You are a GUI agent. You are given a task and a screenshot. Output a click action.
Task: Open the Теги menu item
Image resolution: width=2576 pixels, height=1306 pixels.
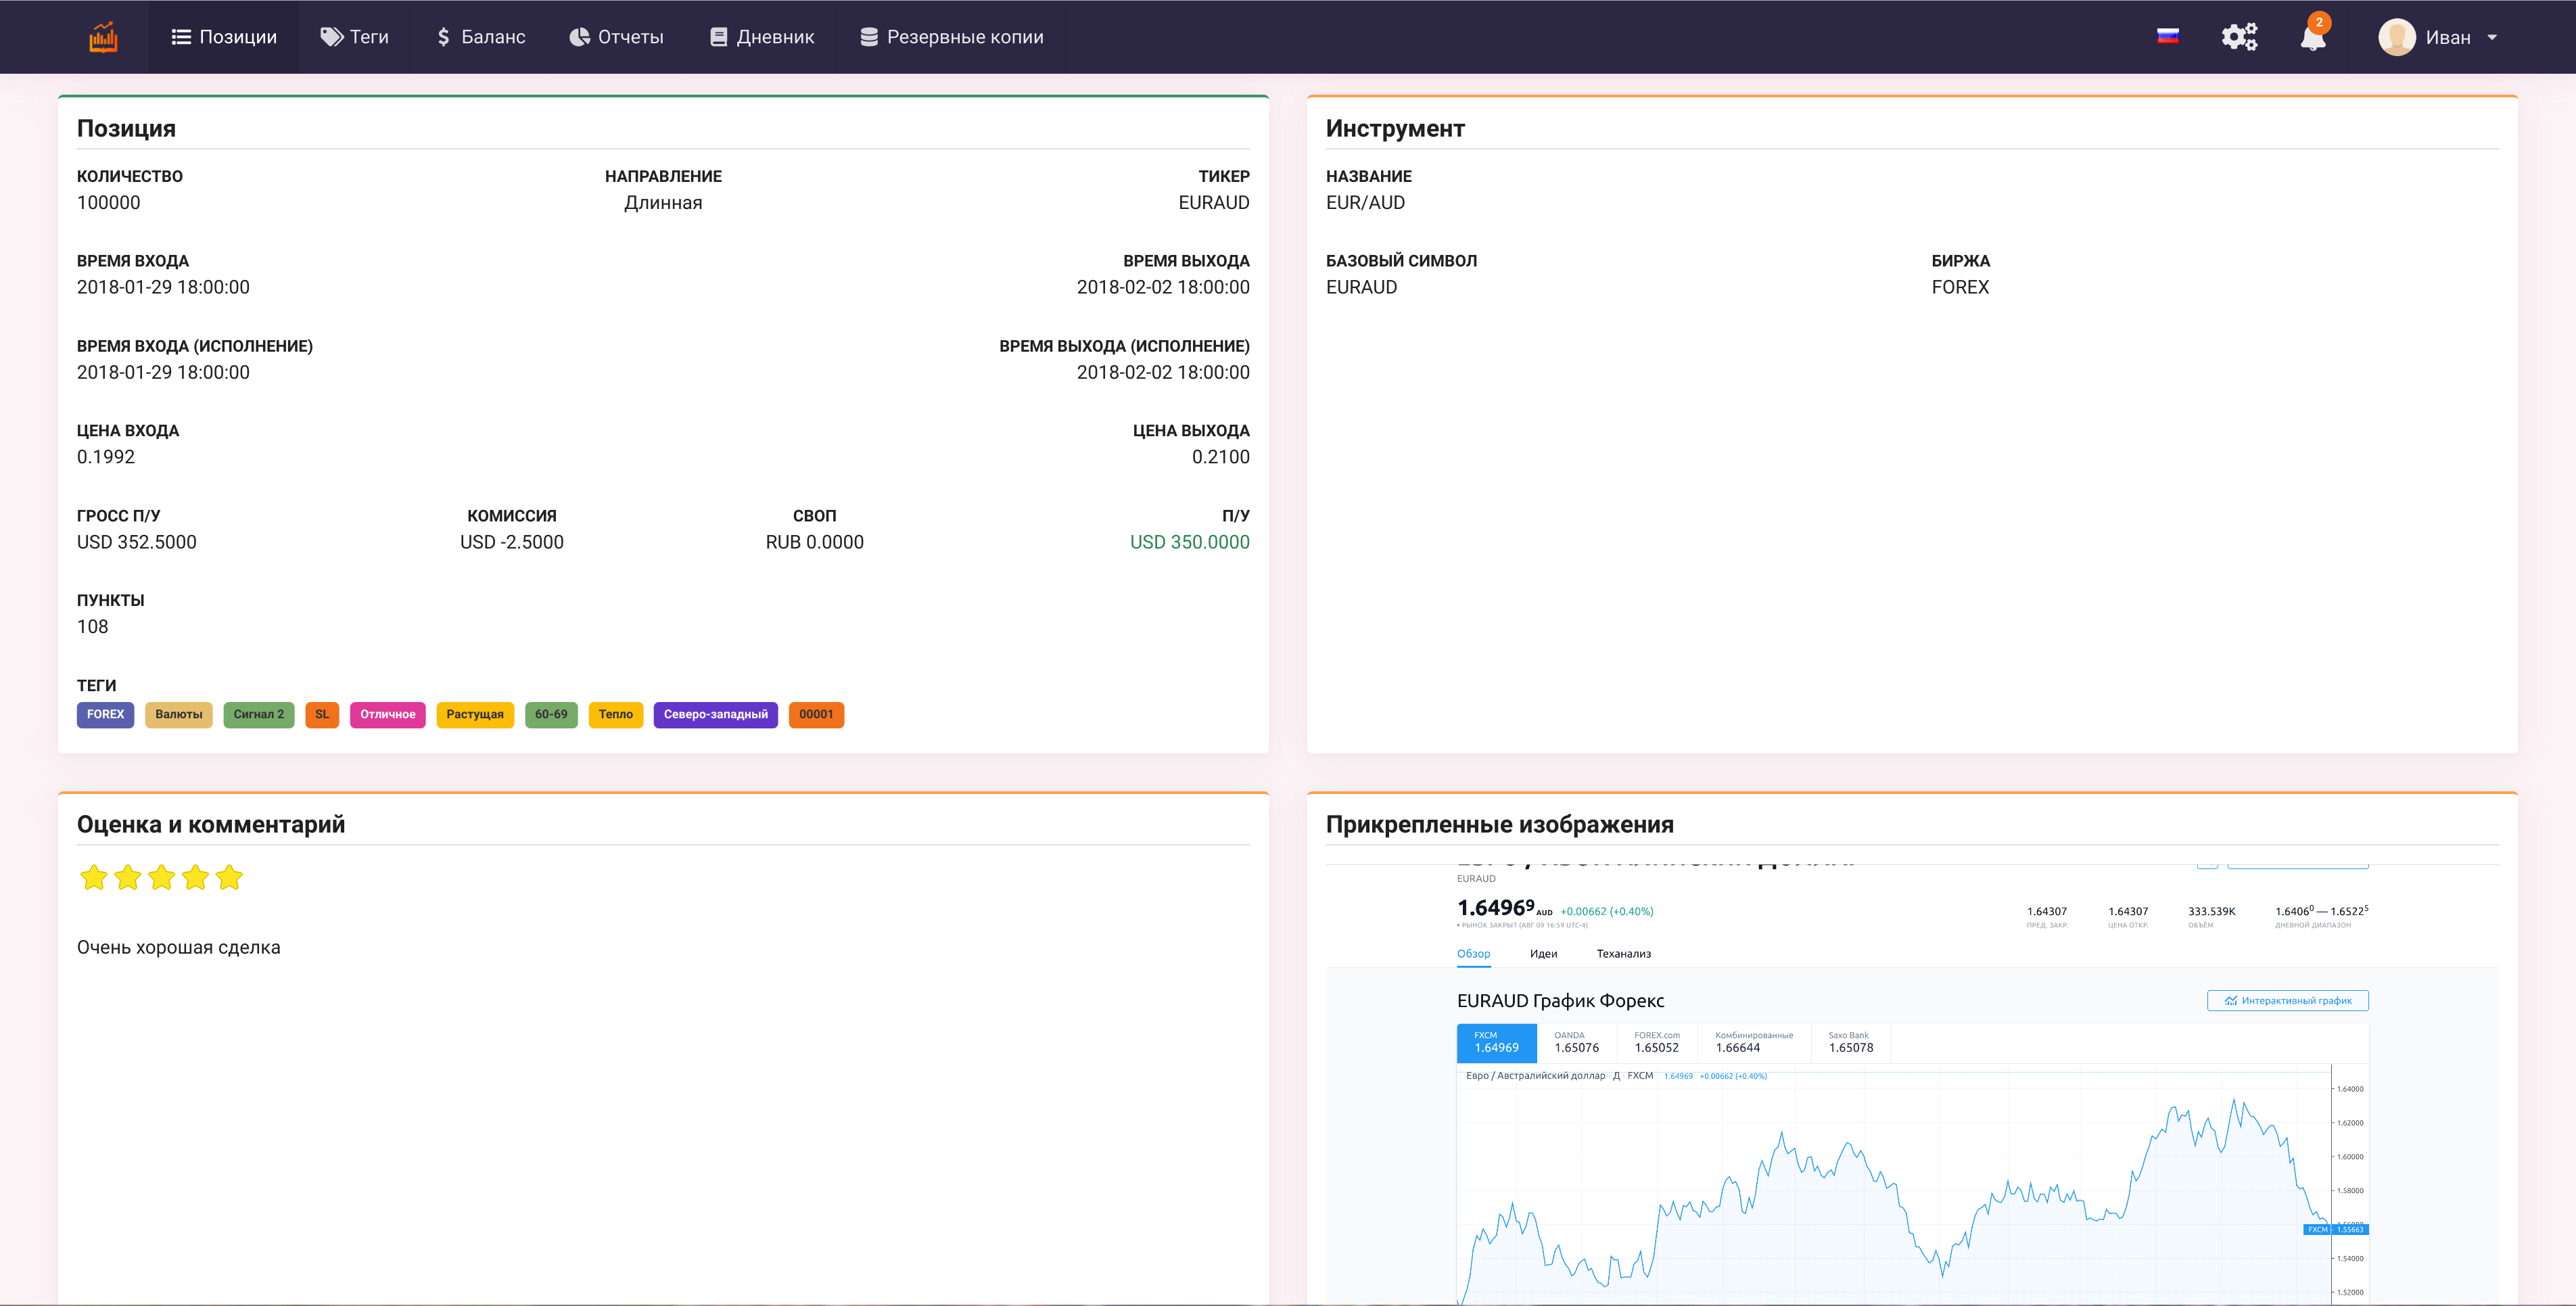[x=354, y=37]
